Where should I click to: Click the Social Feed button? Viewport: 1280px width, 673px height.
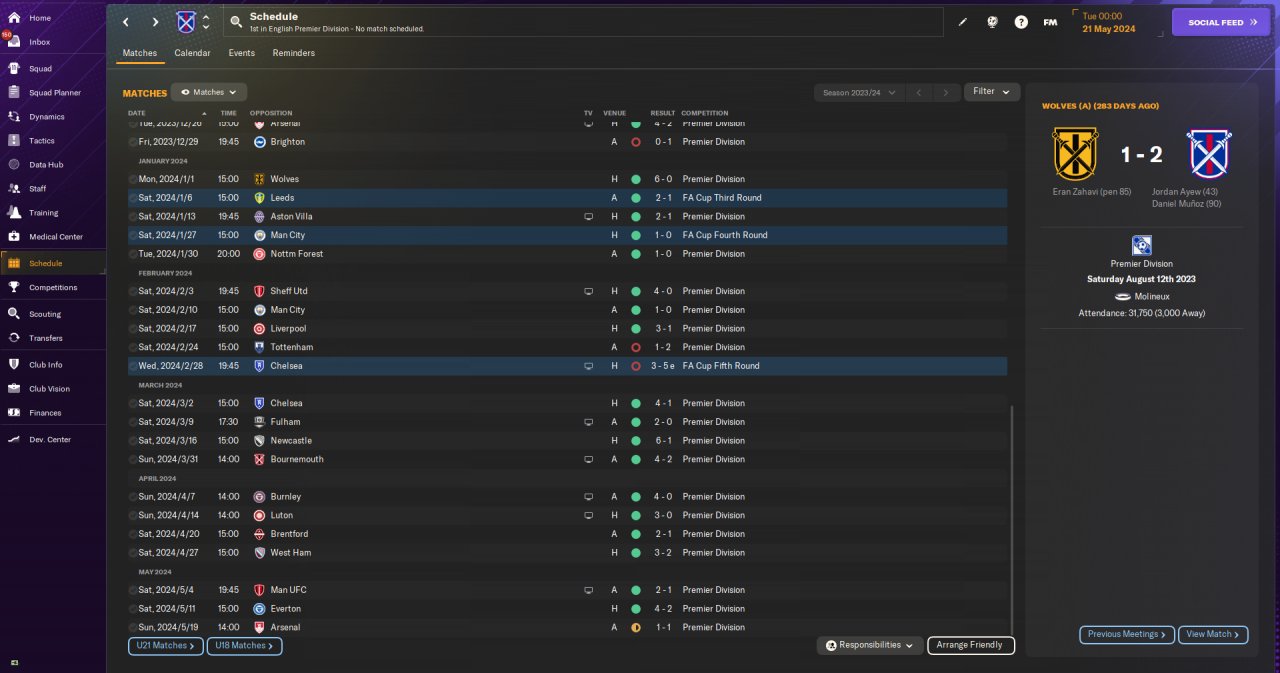(x=1220, y=22)
